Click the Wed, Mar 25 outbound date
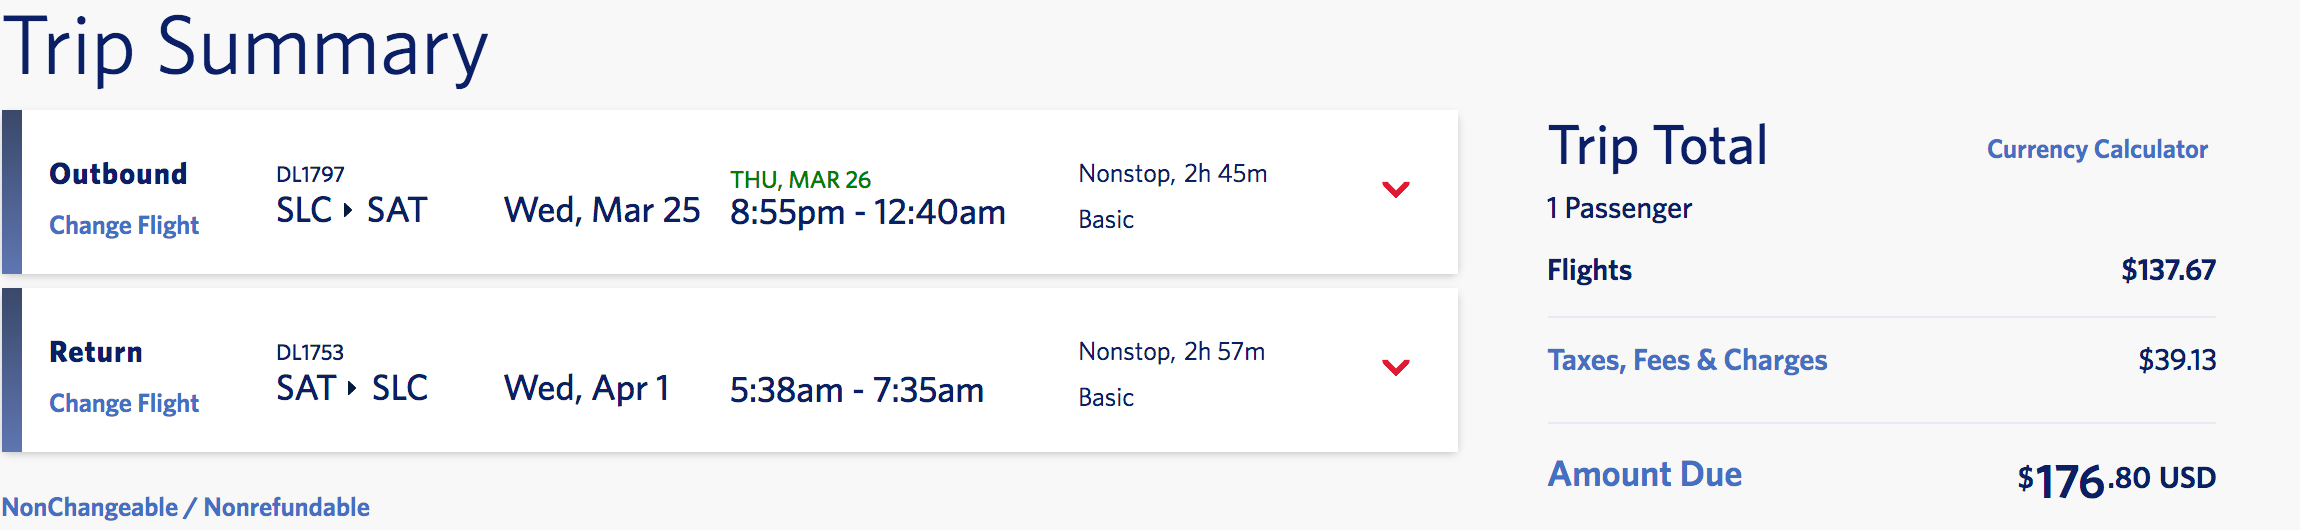The width and height of the screenshot is (2300, 530). [602, 211]
